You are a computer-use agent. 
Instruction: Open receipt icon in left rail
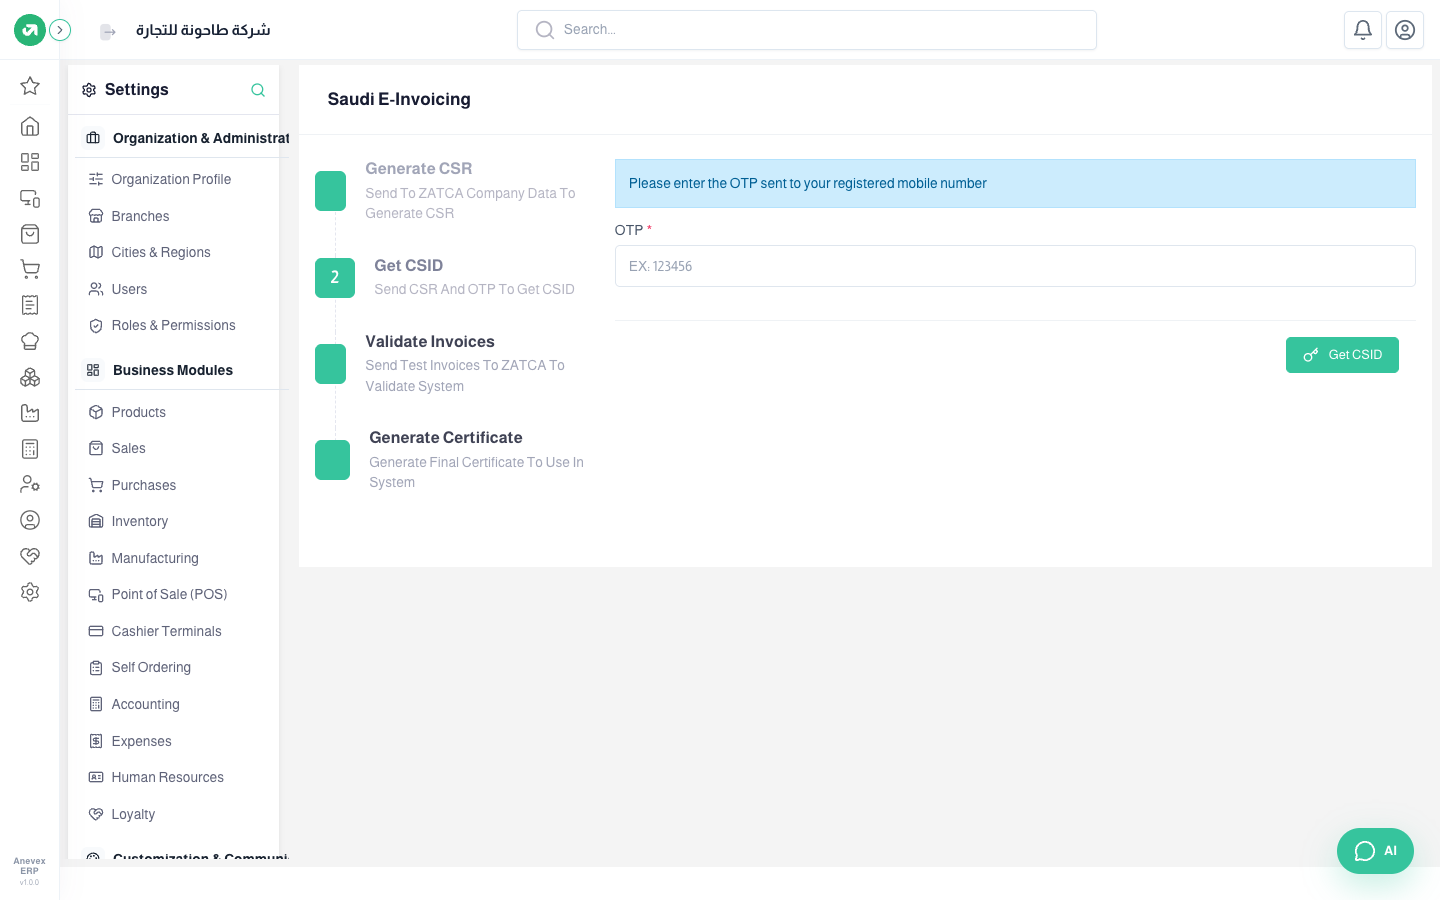pyautogui.click(x=30, y=305)
